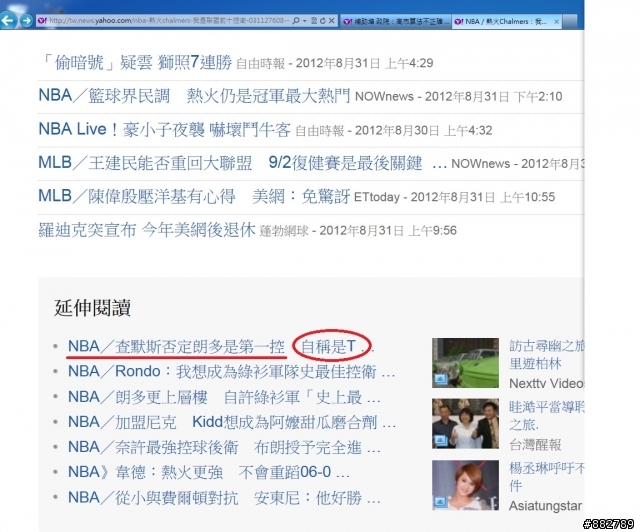Click video badge on red-haired woman thumbnail
640x532 pixels.
point(440,502)
